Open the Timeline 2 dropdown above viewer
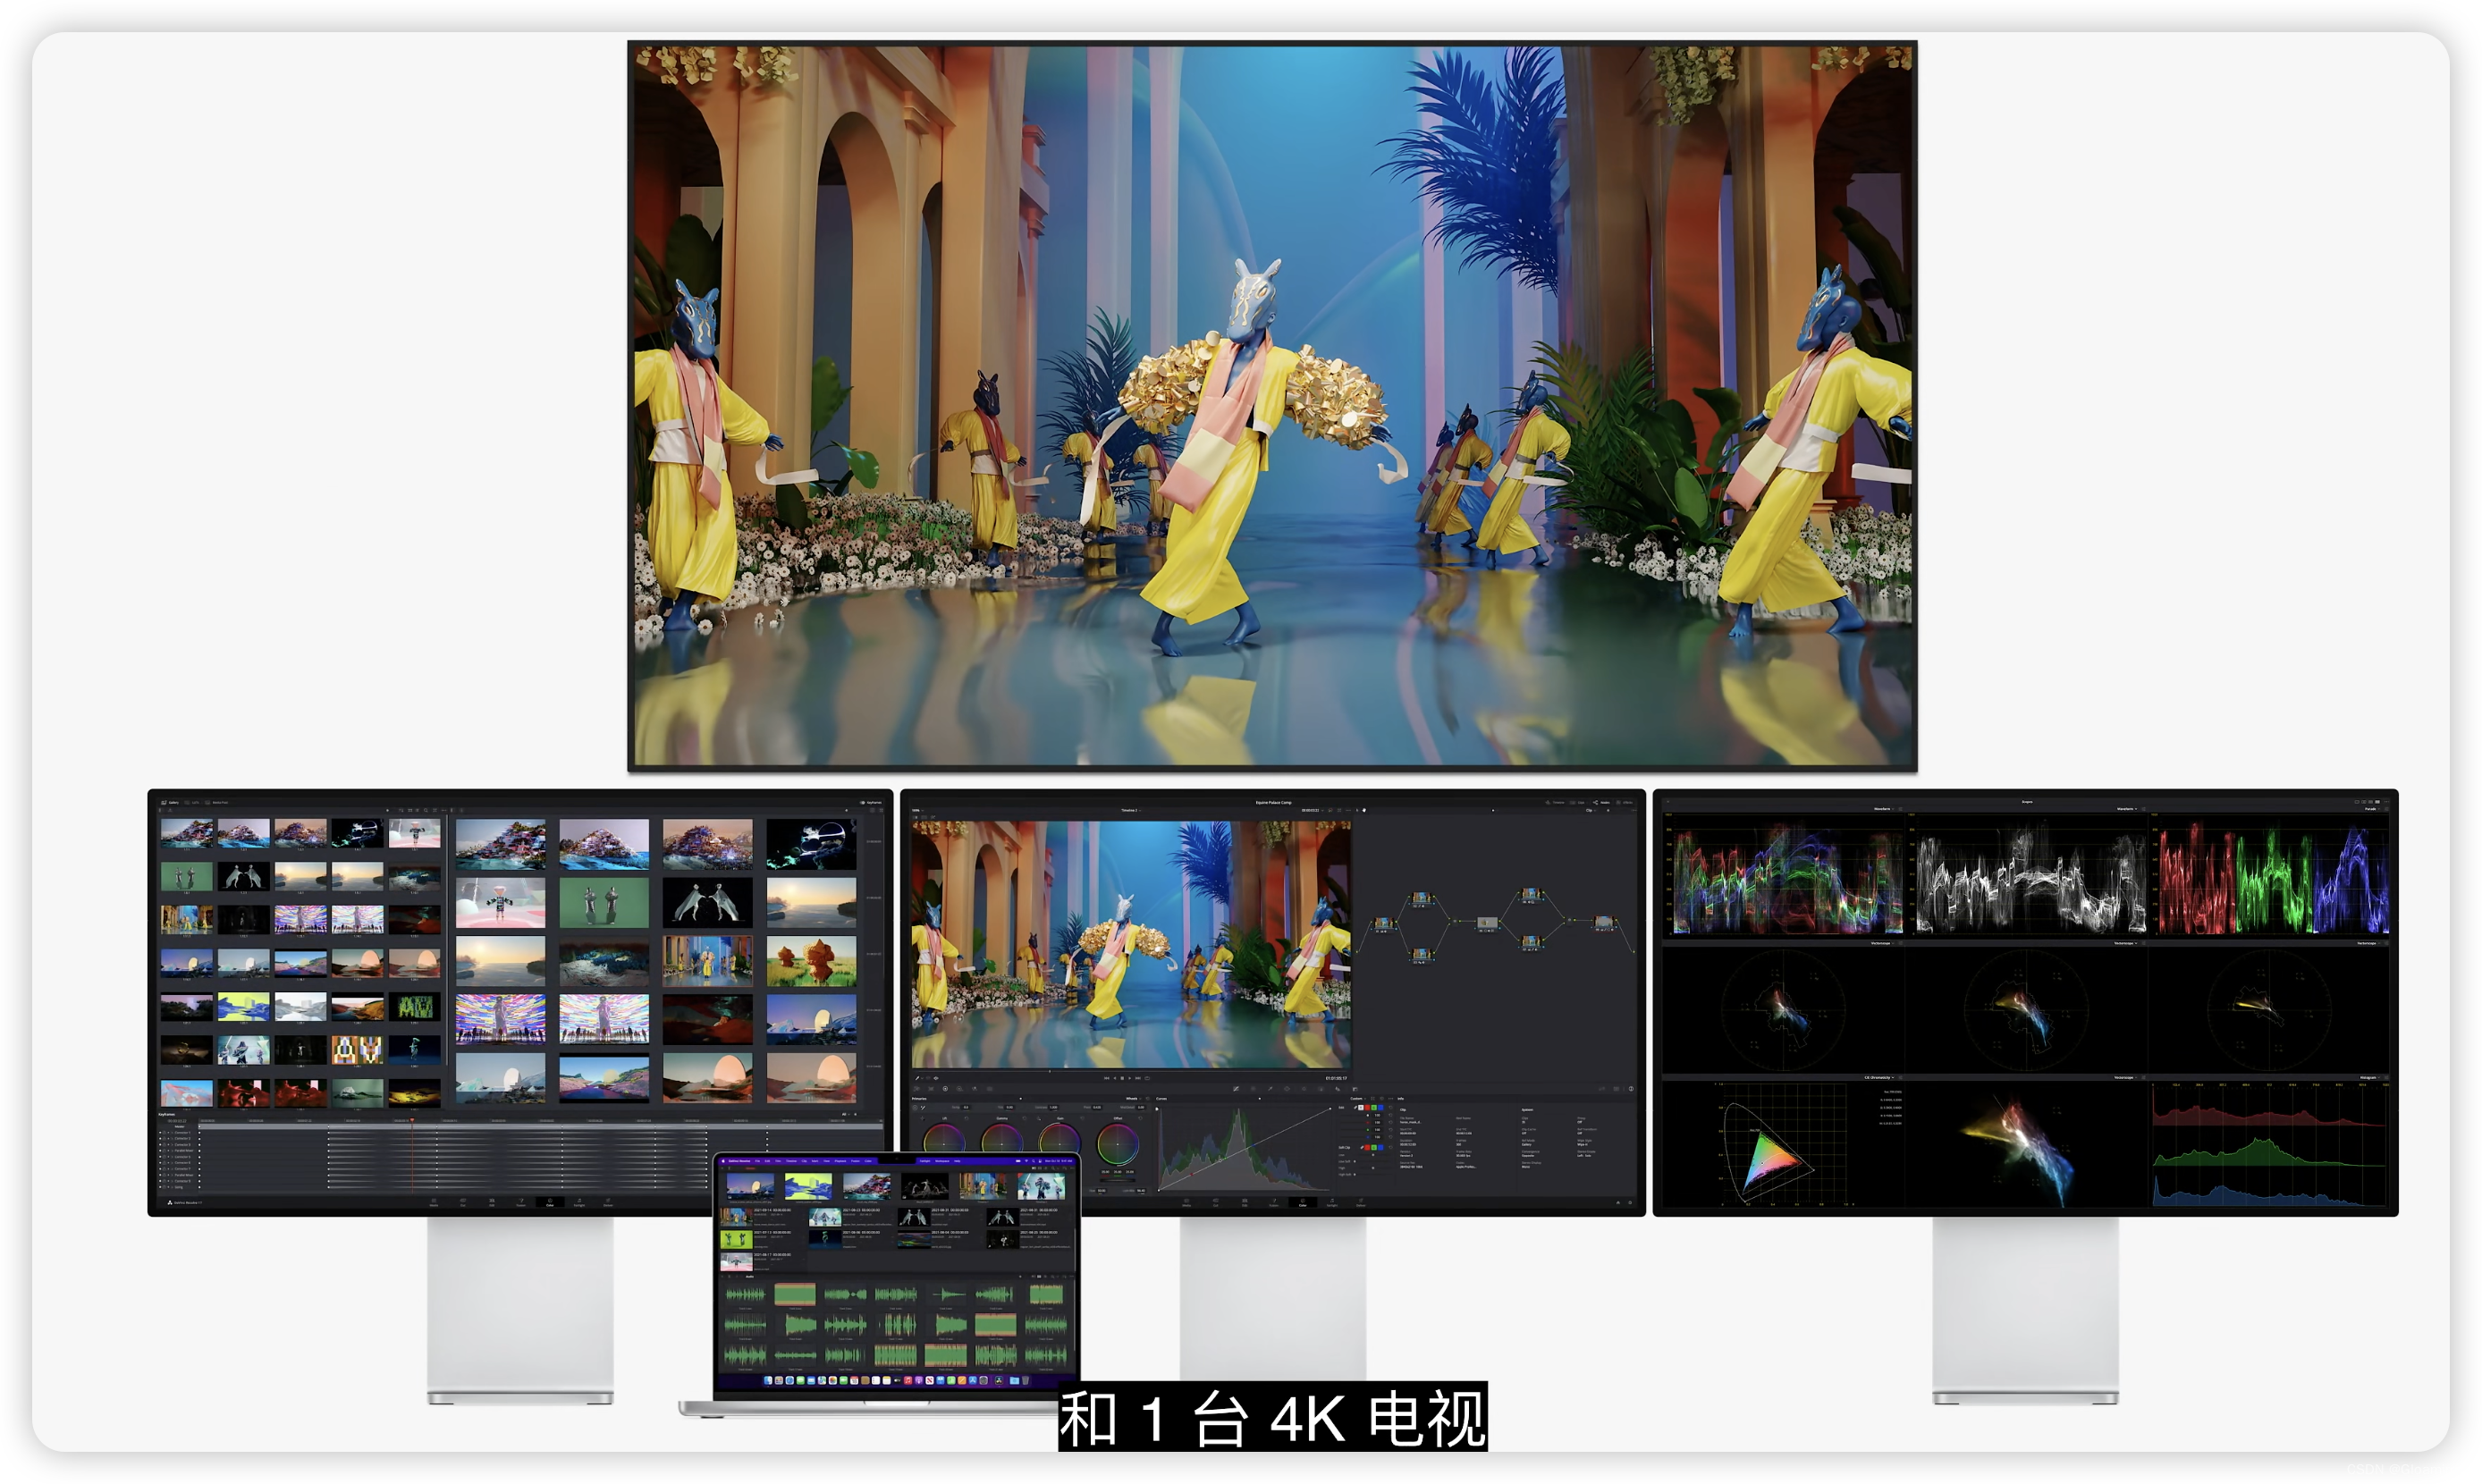This screenshot has height=1484, width=2482. point(1131,811)
